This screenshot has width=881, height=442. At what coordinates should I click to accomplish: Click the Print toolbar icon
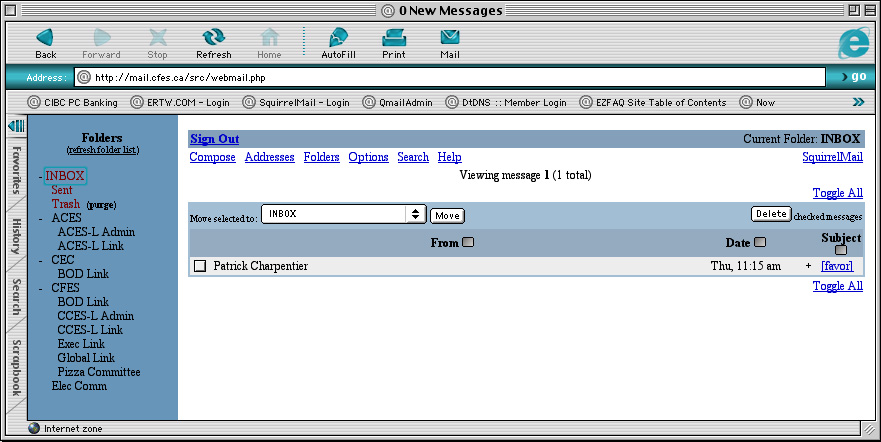point(393,38)
